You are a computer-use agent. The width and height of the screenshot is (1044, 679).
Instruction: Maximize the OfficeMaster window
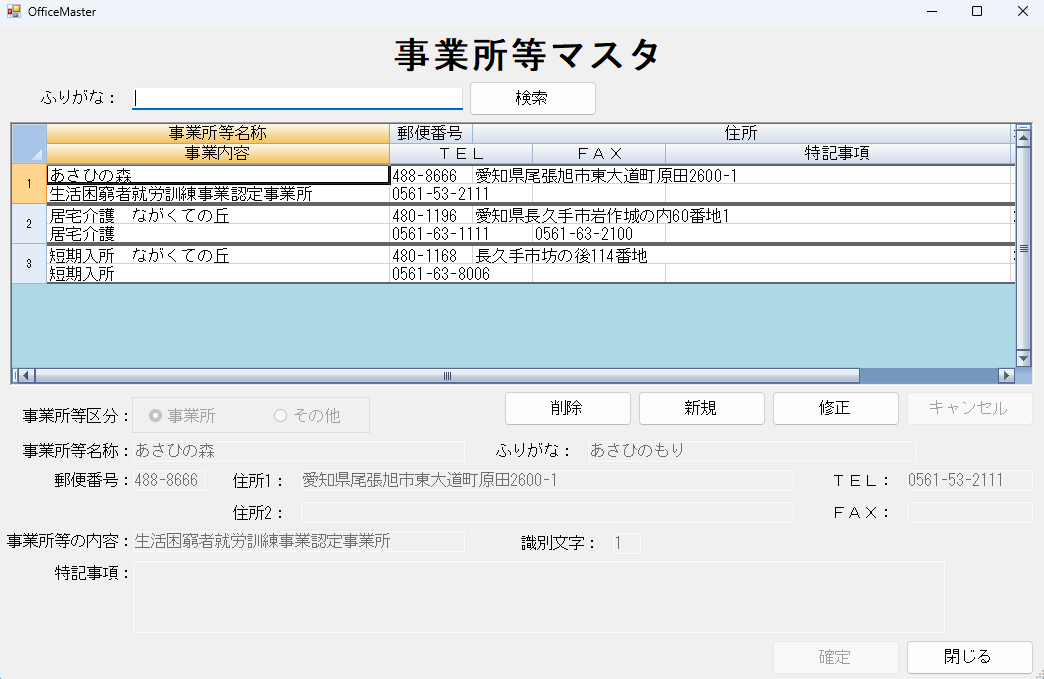[x=977, y=11]
